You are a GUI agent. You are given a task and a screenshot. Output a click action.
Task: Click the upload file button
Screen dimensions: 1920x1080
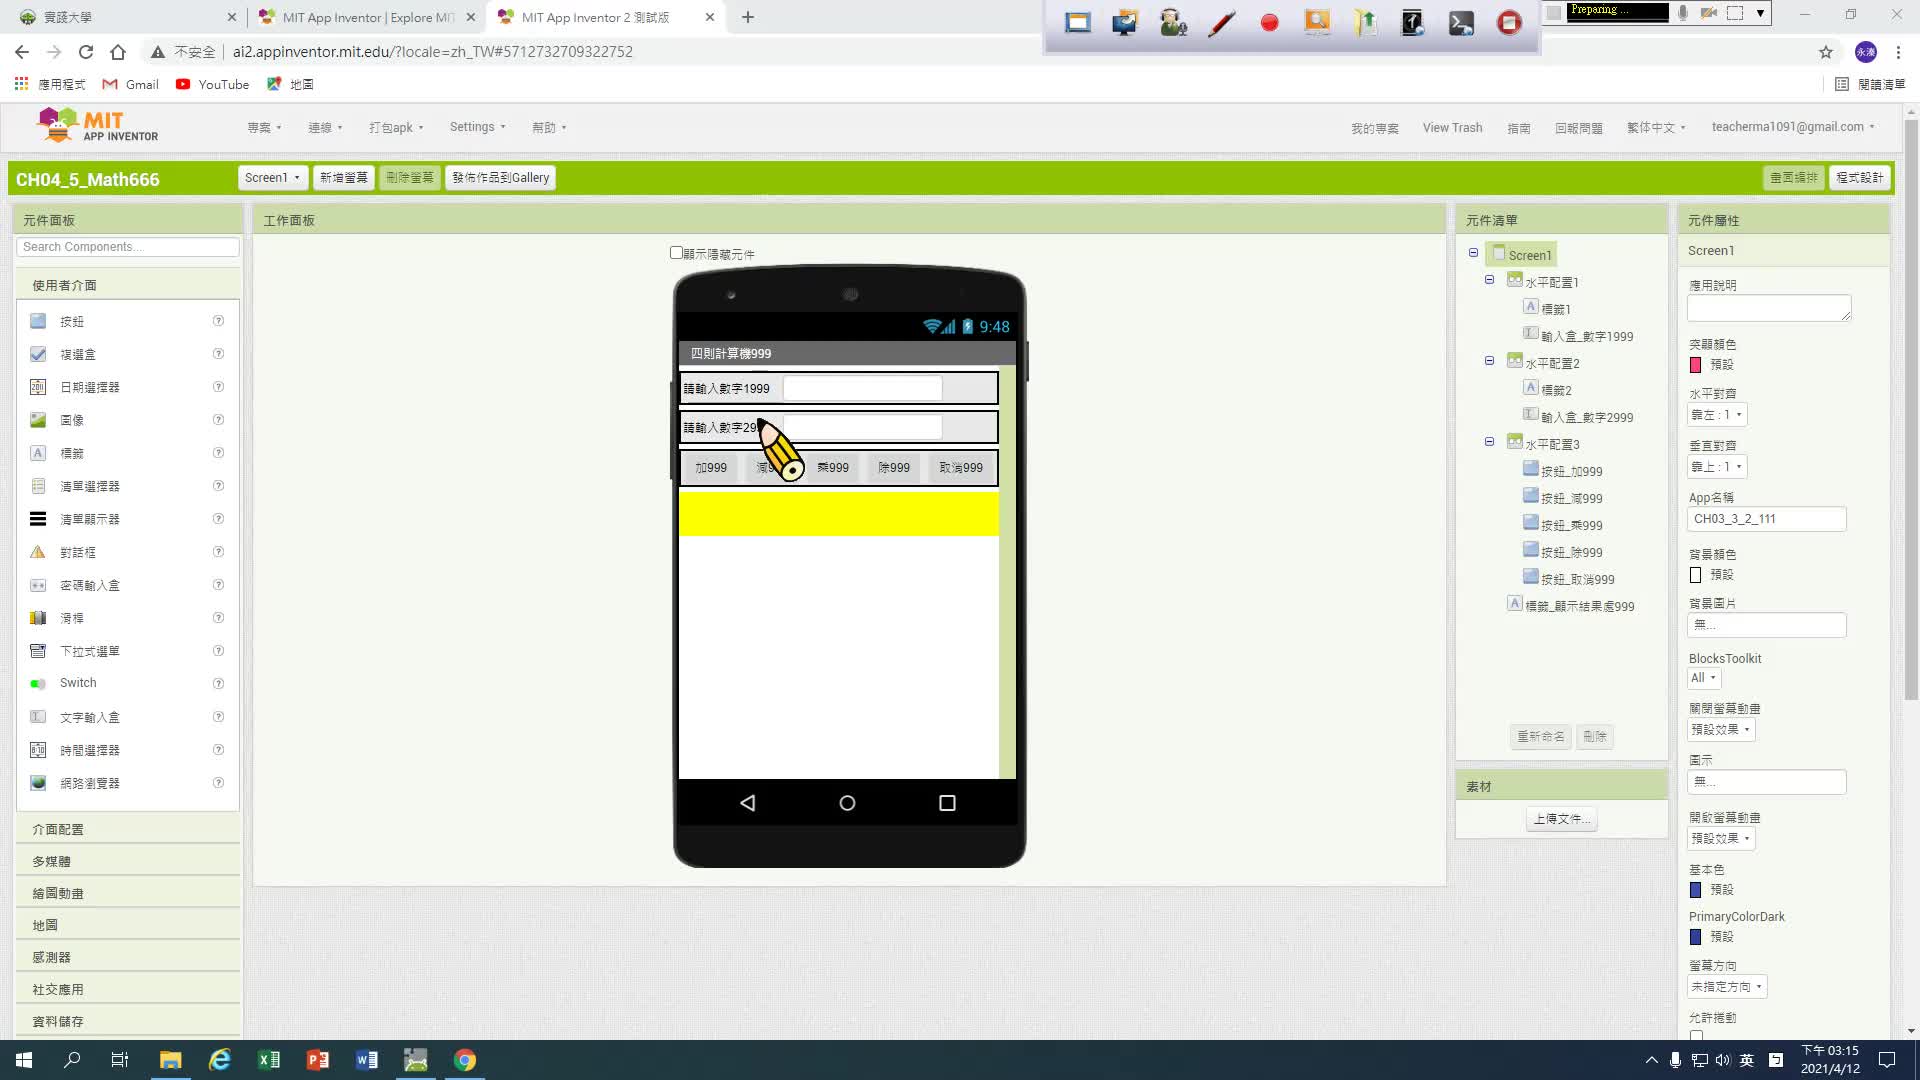pyautogui.click(x=1561, y=819)
